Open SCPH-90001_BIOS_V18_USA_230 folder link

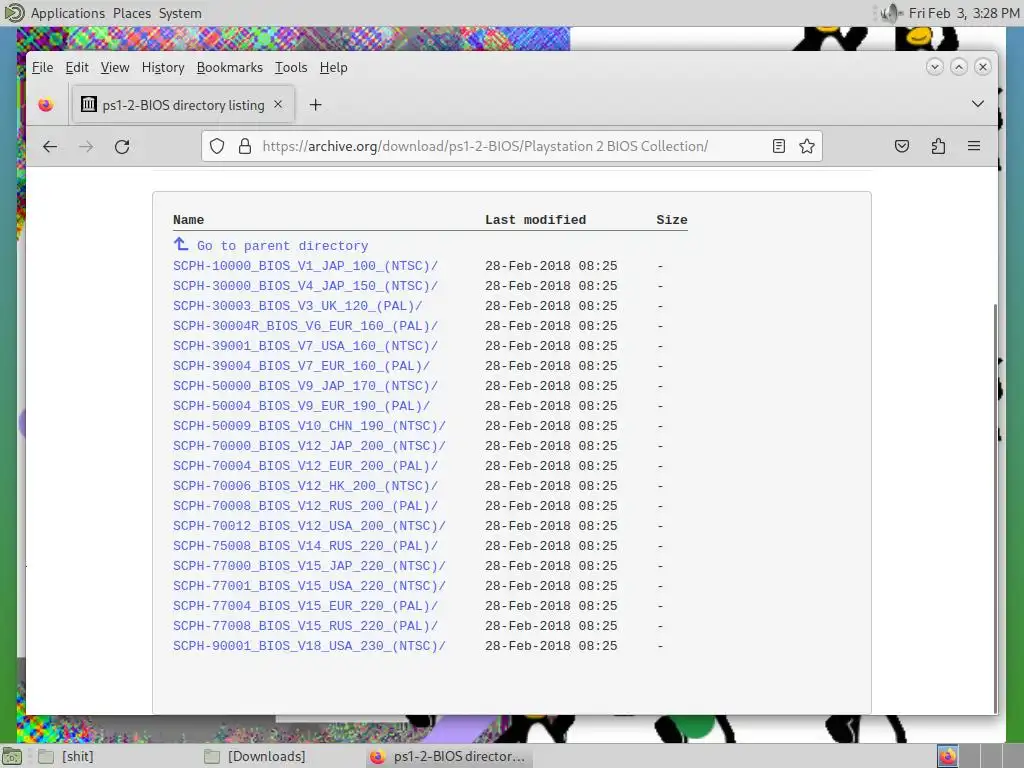click(x=310, y=646)
